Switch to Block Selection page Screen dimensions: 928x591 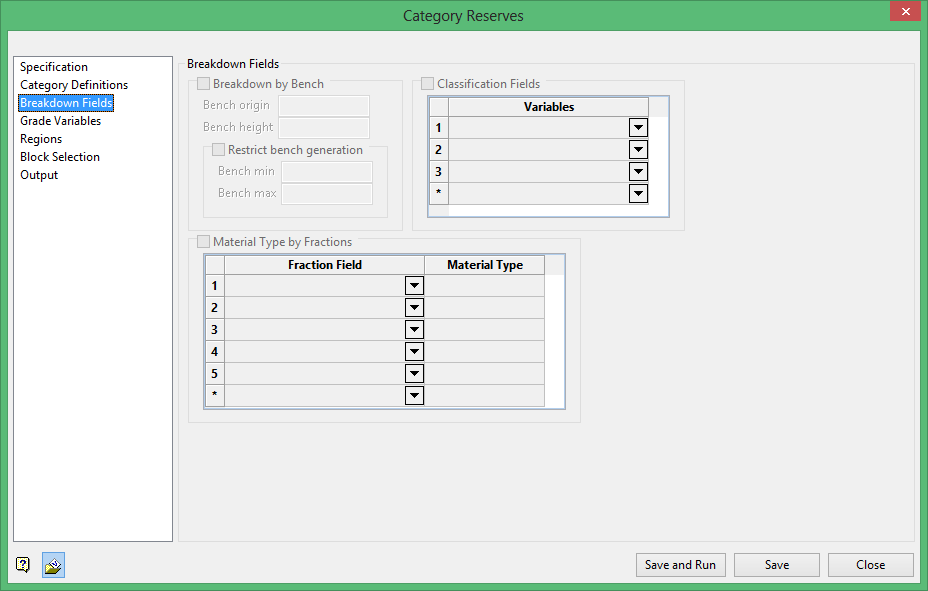(60, 157)
